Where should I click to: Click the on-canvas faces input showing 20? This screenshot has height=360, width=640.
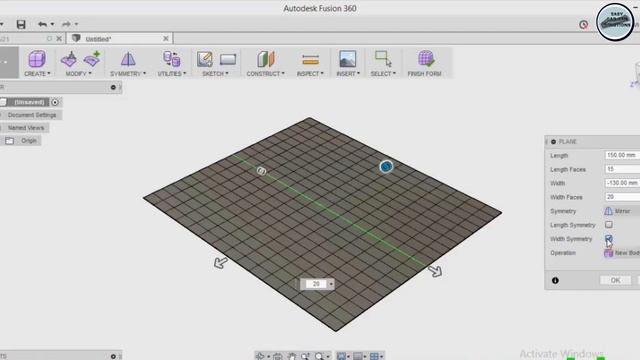[x=316, y=284]
